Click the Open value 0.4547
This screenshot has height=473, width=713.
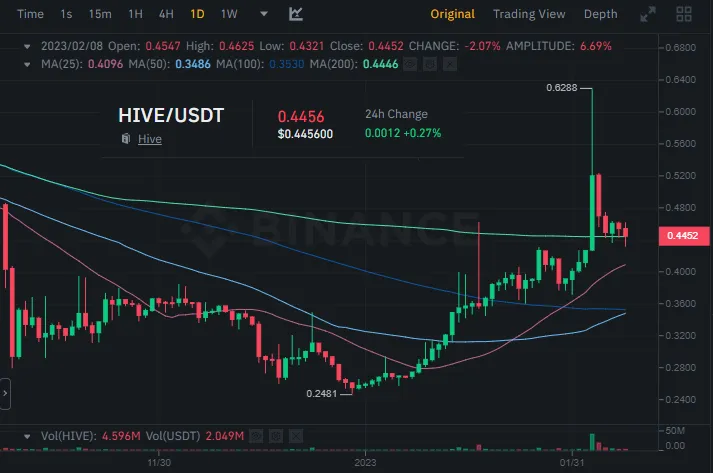click(163, 46)
